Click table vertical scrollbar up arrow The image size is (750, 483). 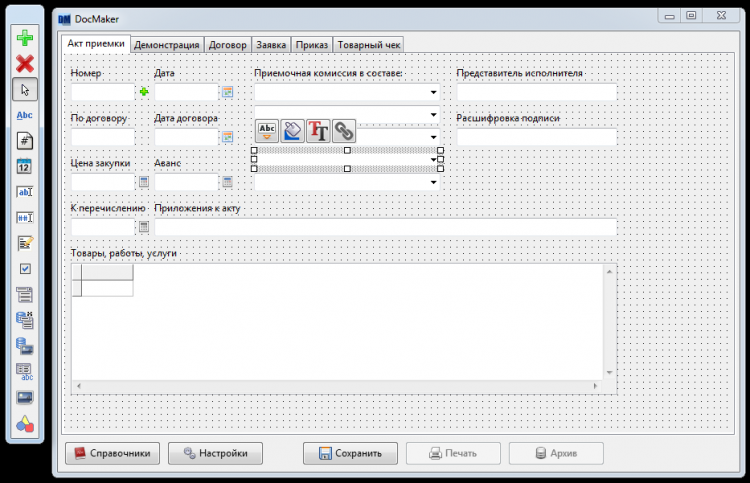(x=609, y=271)
